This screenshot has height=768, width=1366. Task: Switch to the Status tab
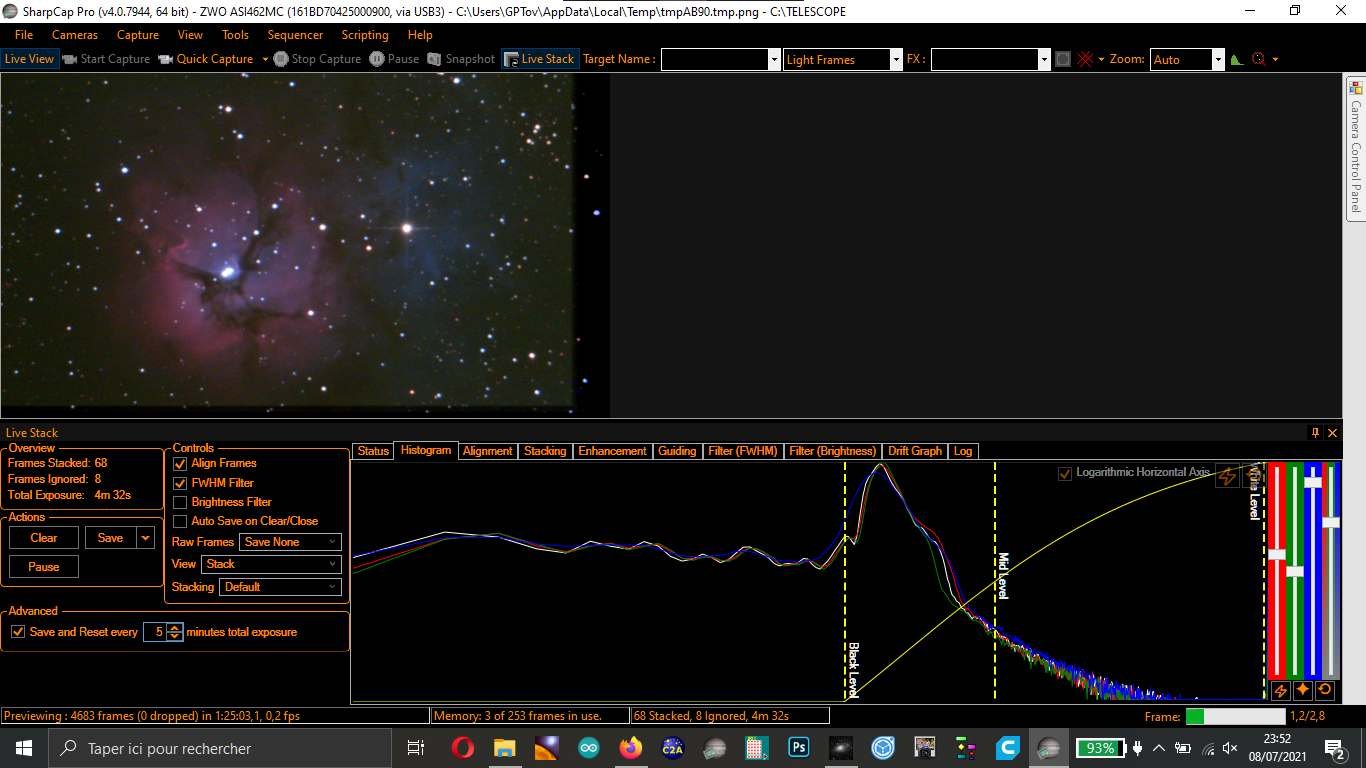click(x=373, y=451)
